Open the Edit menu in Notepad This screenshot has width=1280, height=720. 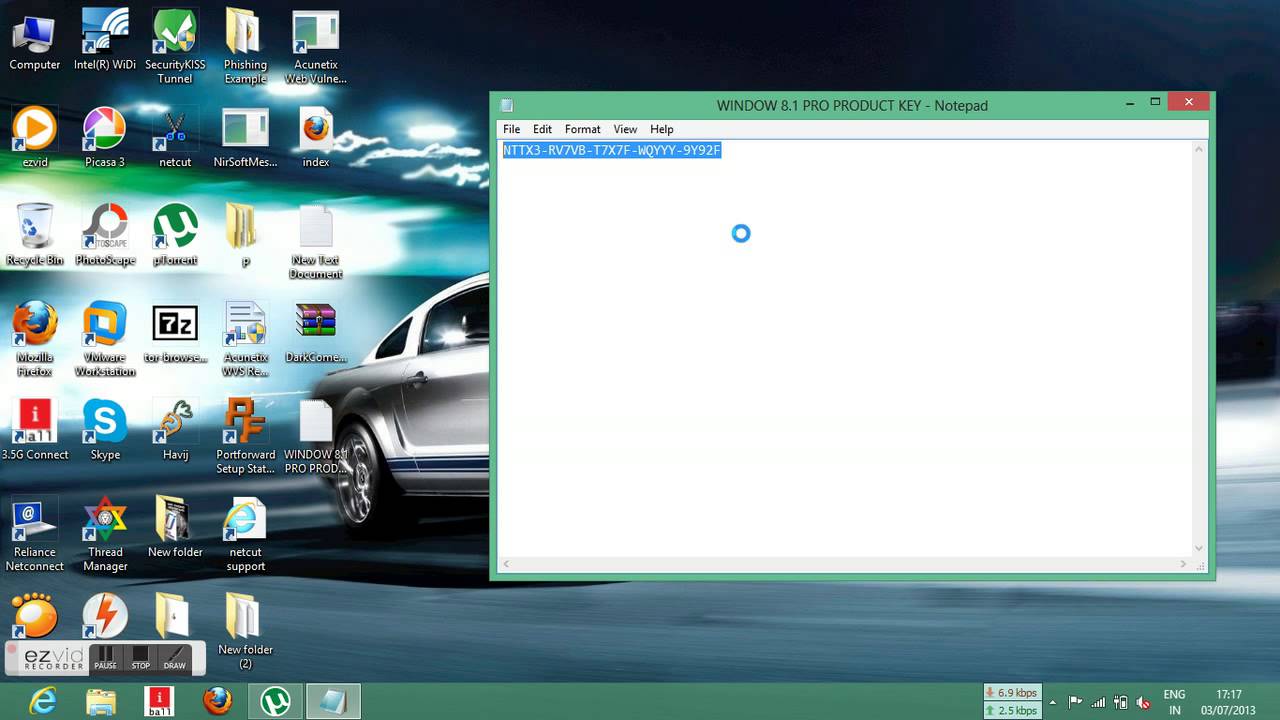point(542,129)
